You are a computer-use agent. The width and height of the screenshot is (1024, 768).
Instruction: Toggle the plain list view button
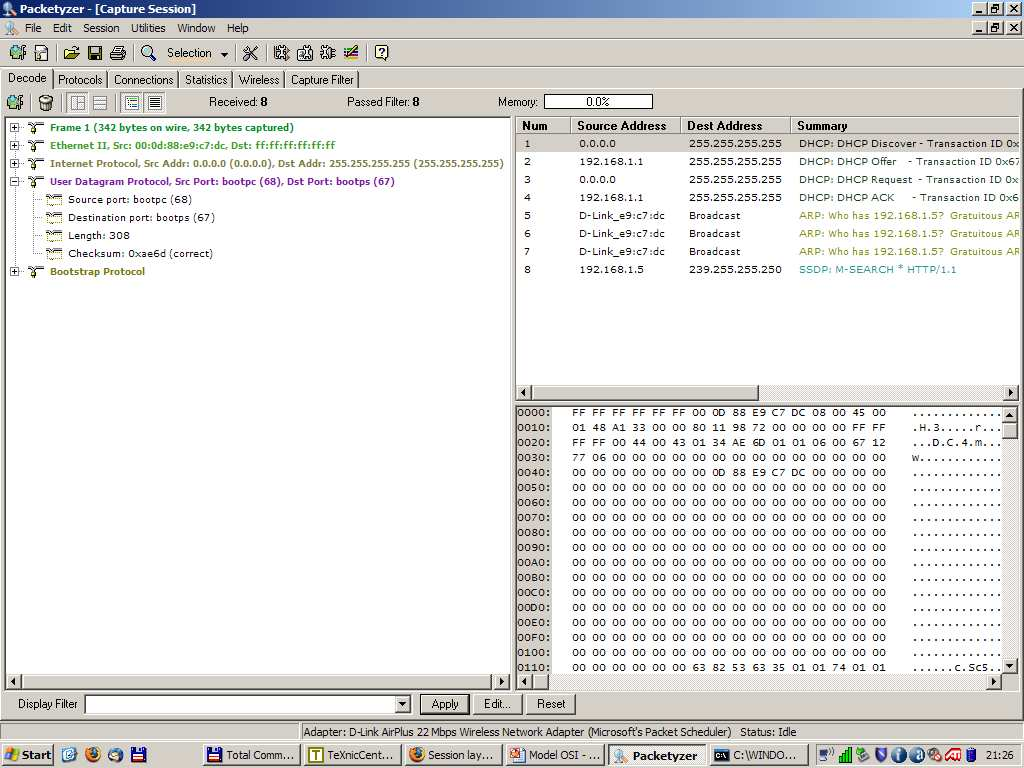[155, 103]
